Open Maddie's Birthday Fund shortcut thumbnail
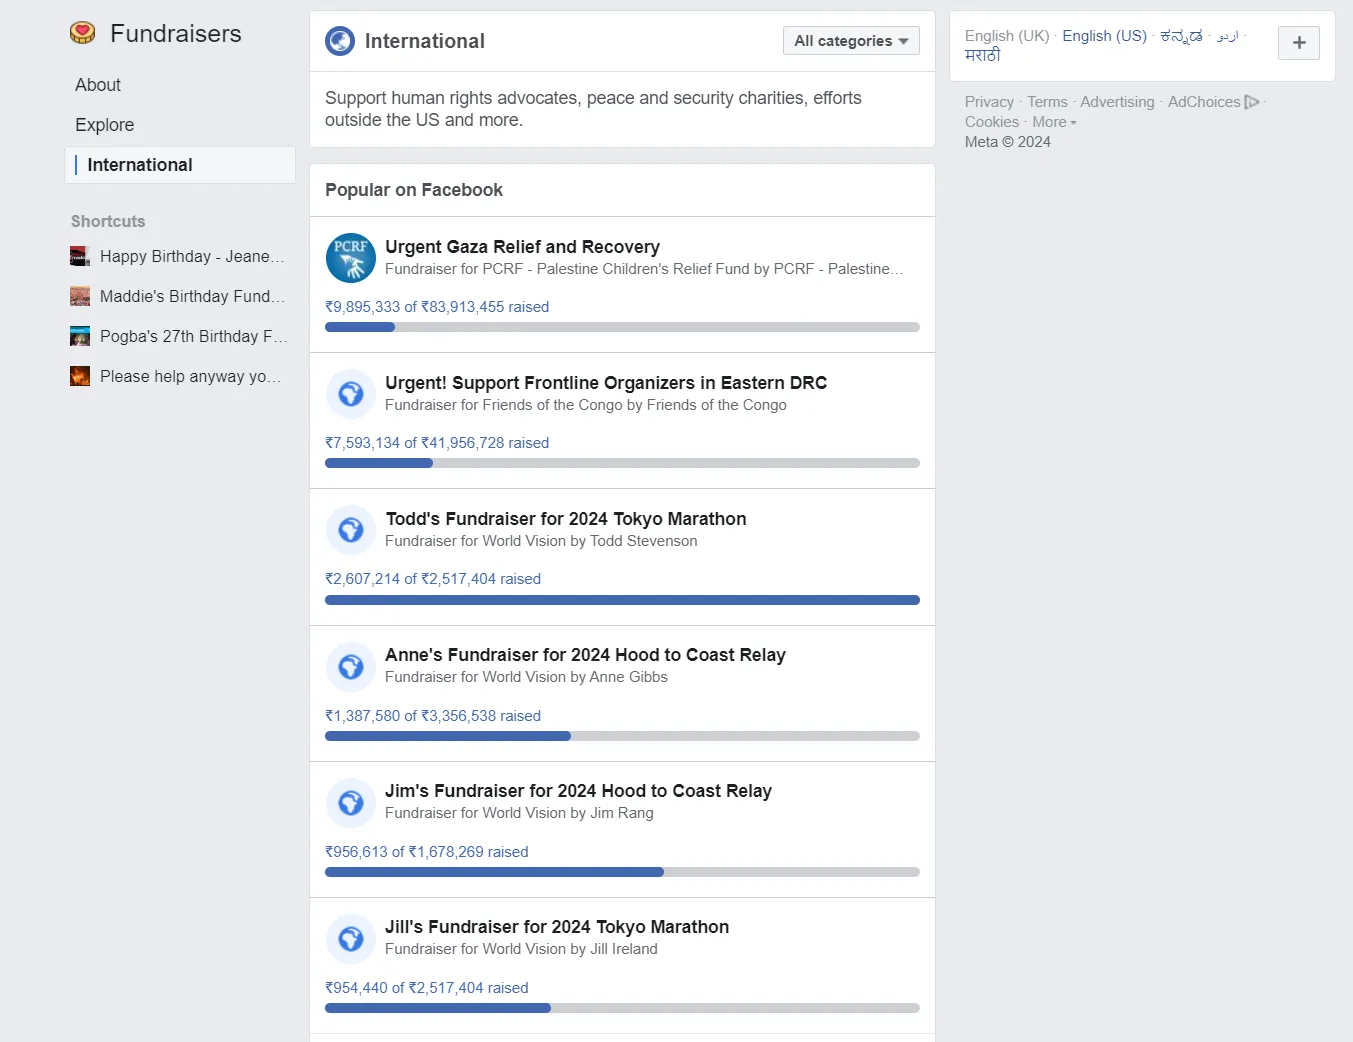Screen dimensions: 1353x1042 pyautogui.click(x=80, y=296)
